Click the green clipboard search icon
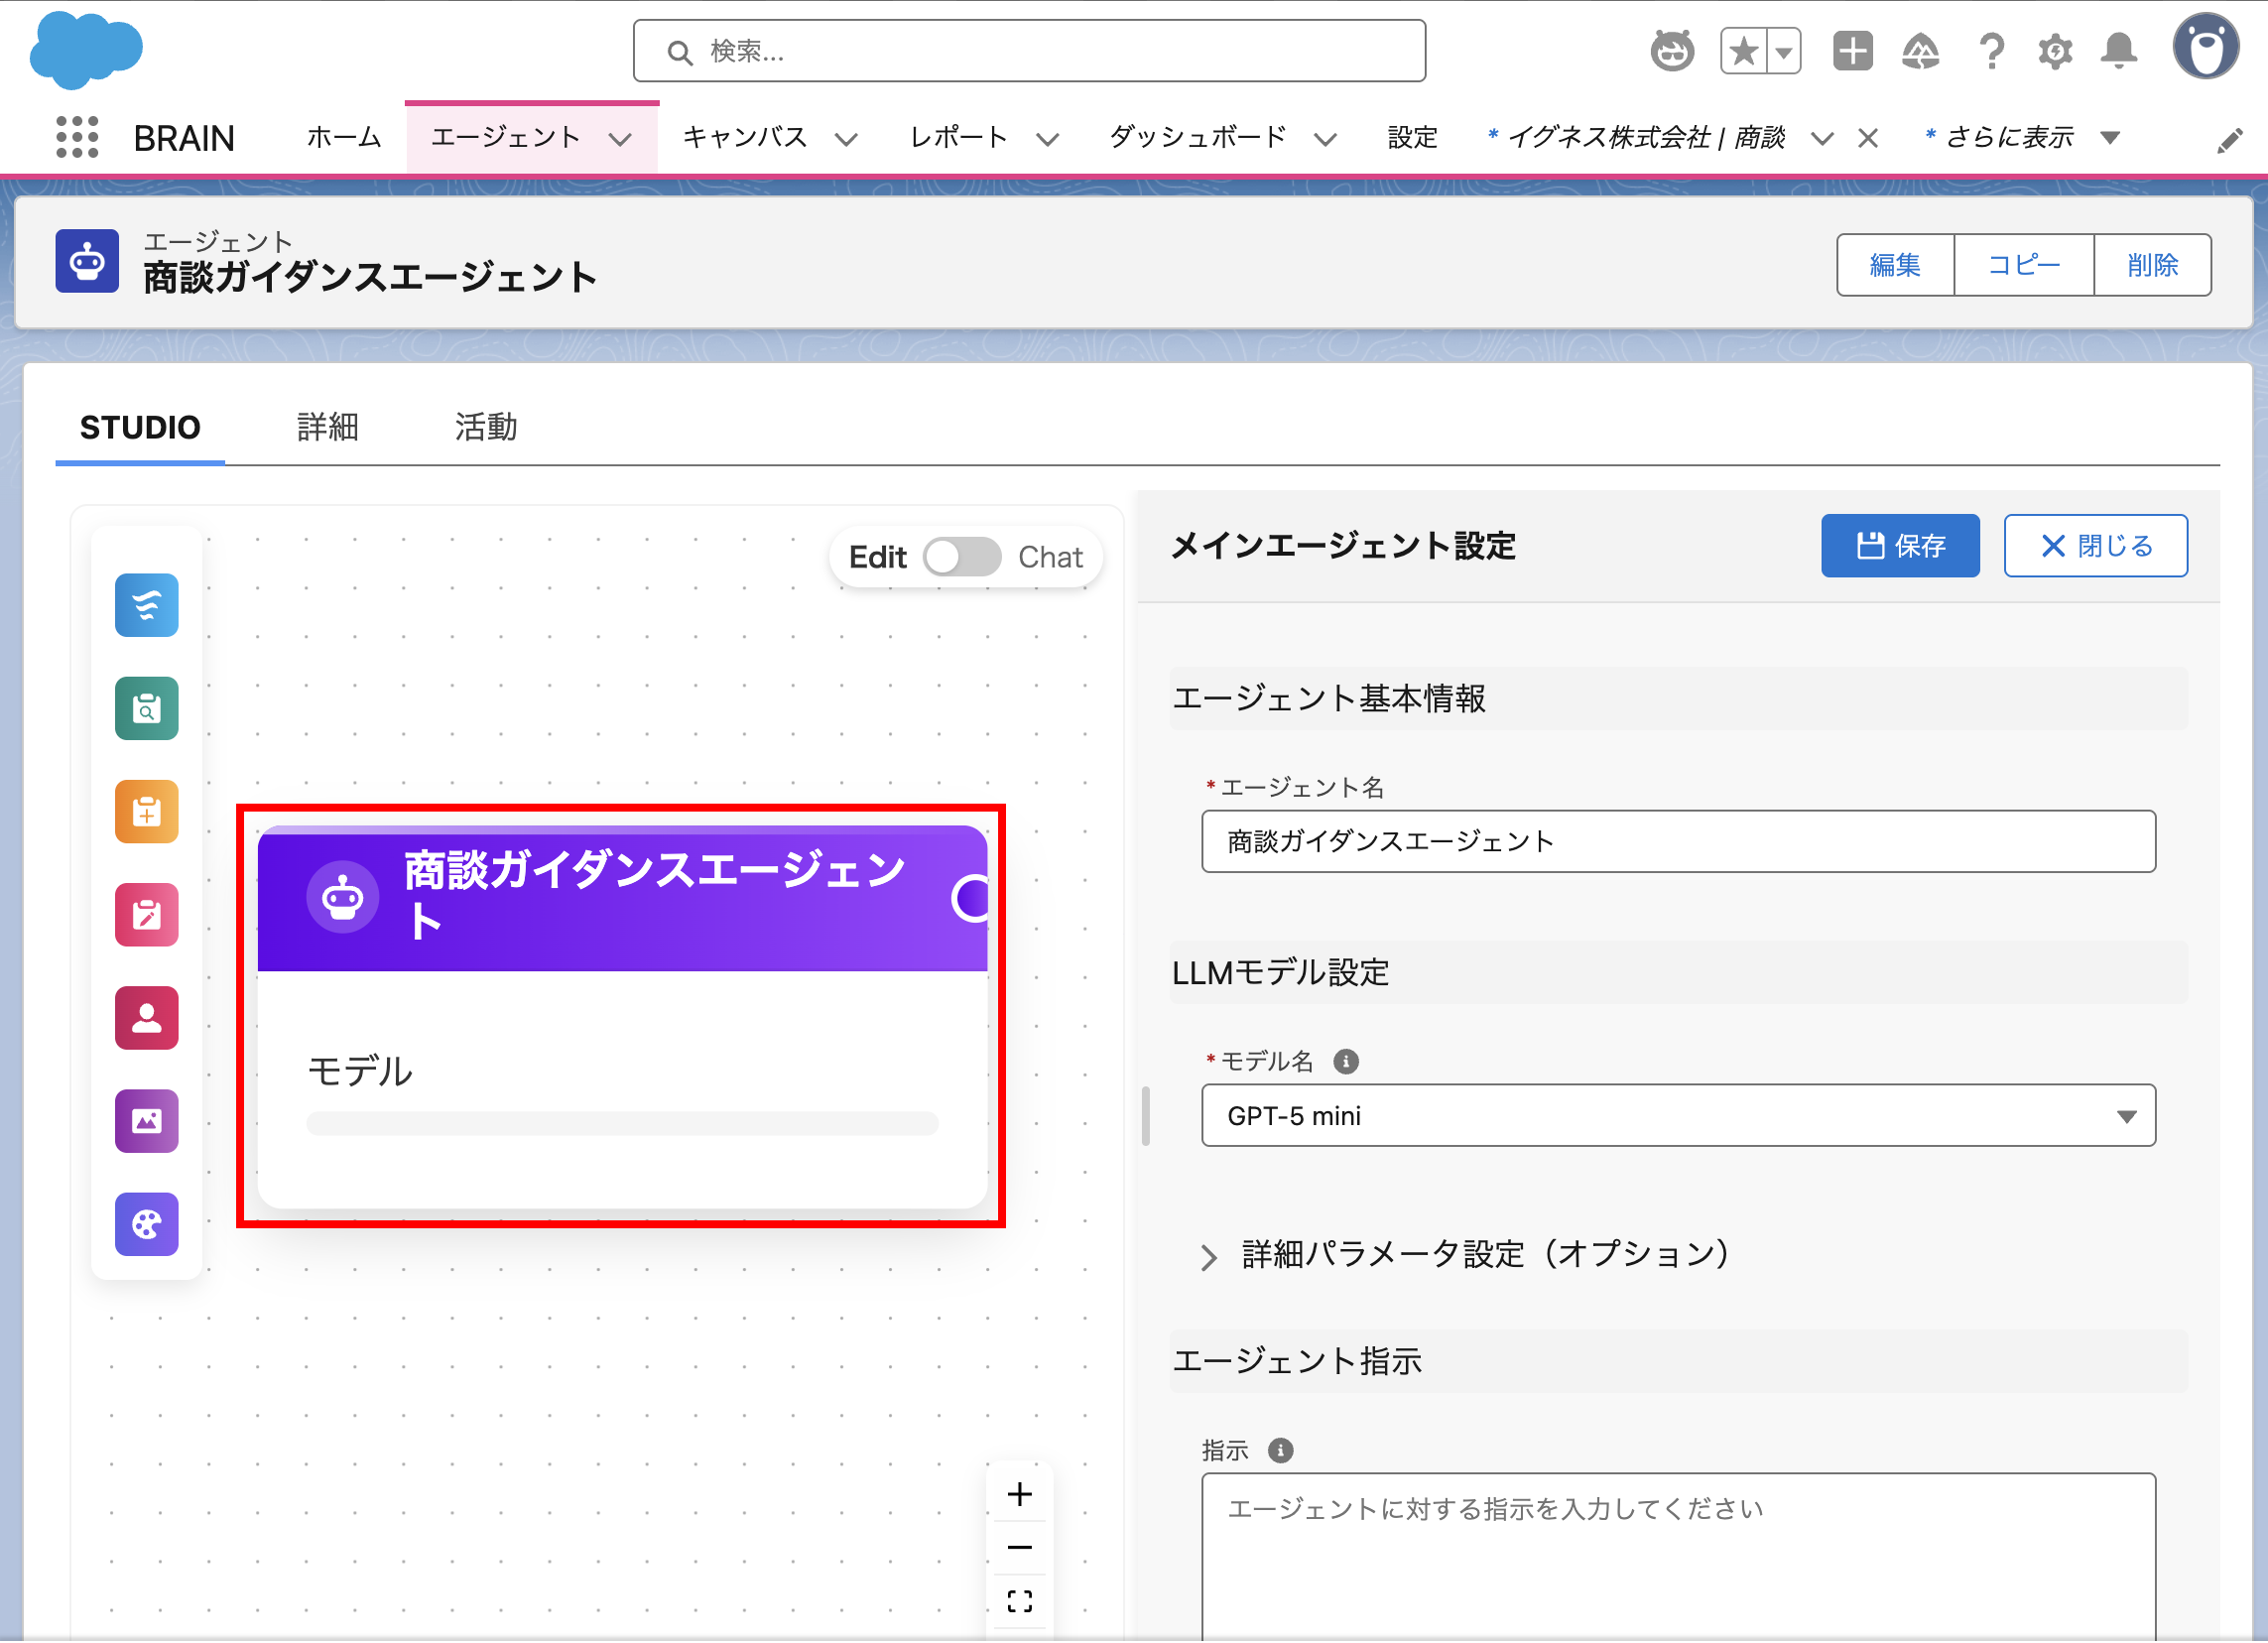Viewport: 2268px width, 1643px height. point(147,709)
